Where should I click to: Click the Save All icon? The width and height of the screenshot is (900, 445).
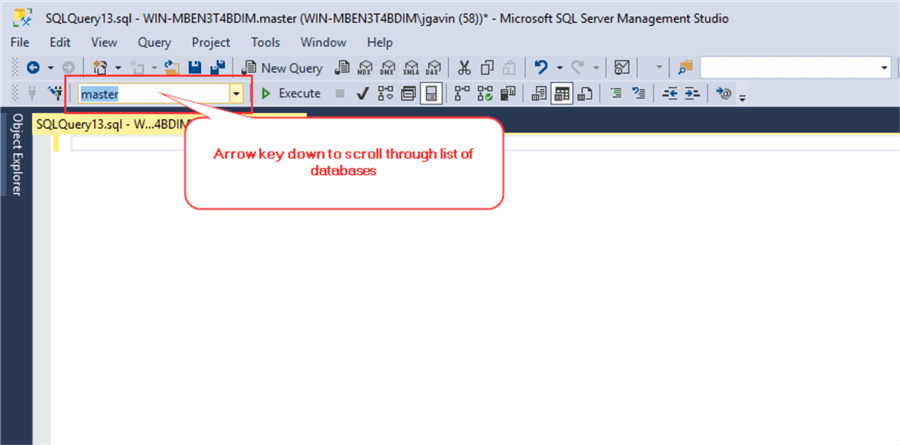[x=218, y=68]
